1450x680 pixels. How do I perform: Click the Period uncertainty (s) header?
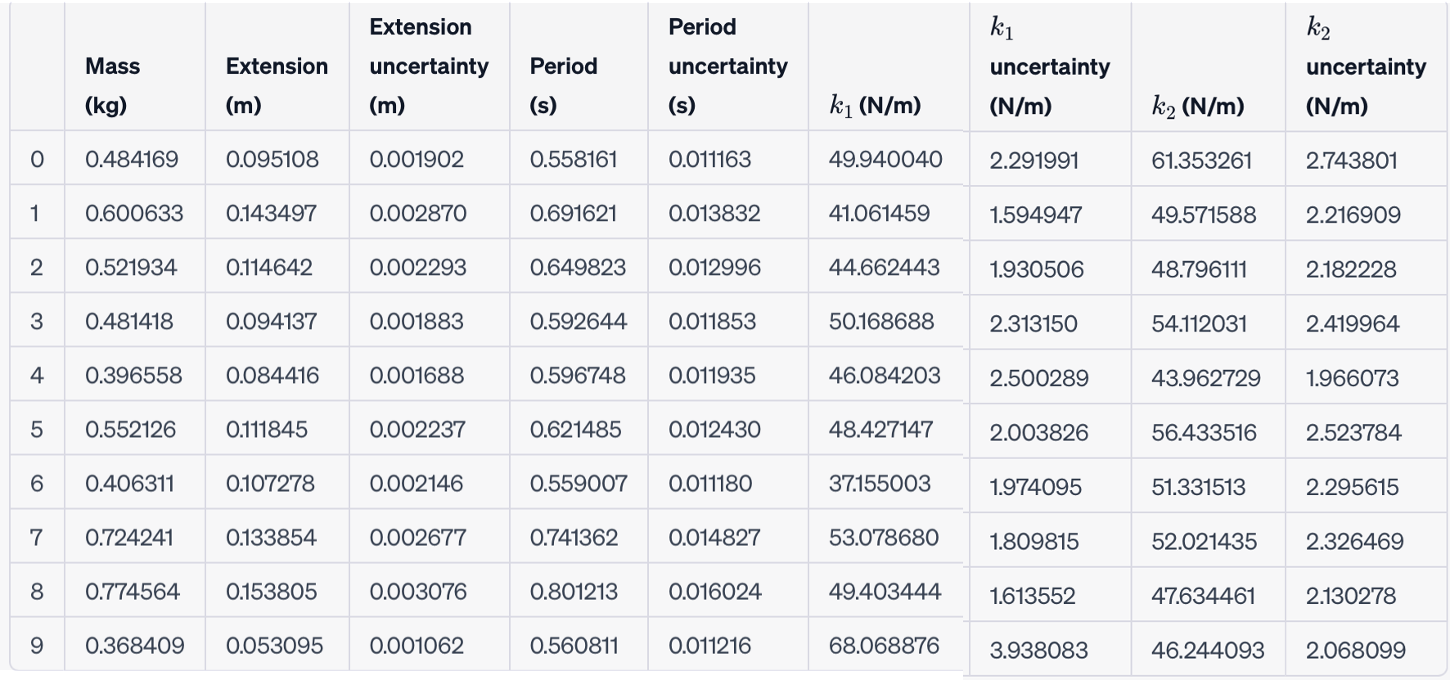(728, 66)
